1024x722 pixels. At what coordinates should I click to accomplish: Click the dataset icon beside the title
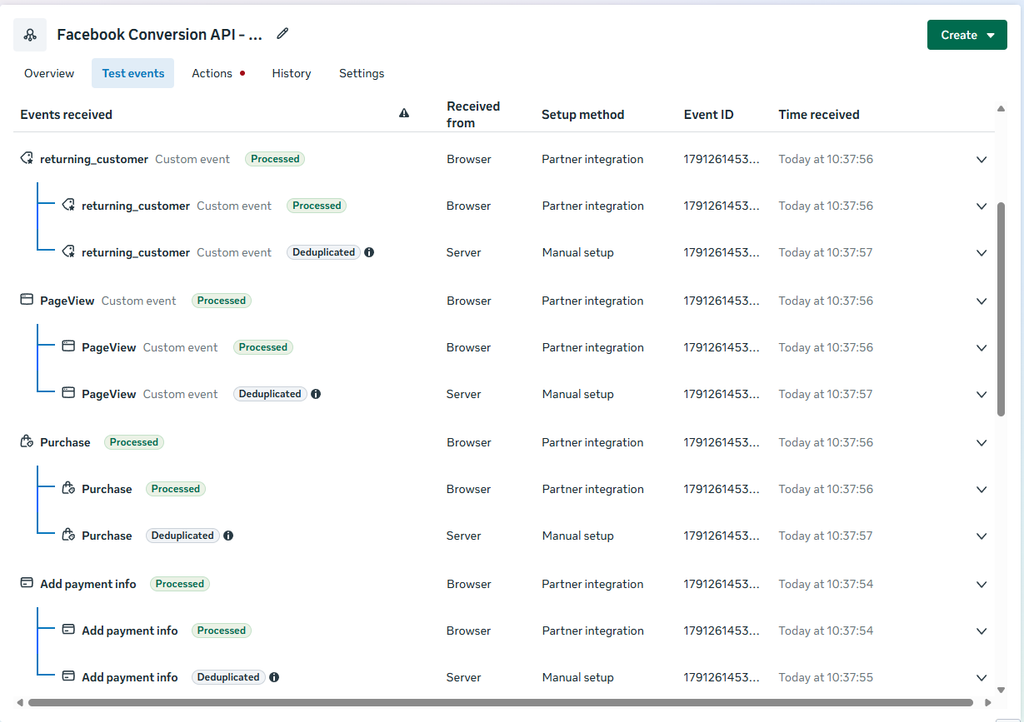(30, 35)
